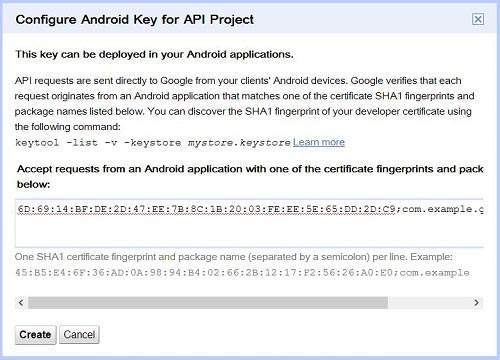
Task: Close the Configure Android Key dialog
Action: 478,19
